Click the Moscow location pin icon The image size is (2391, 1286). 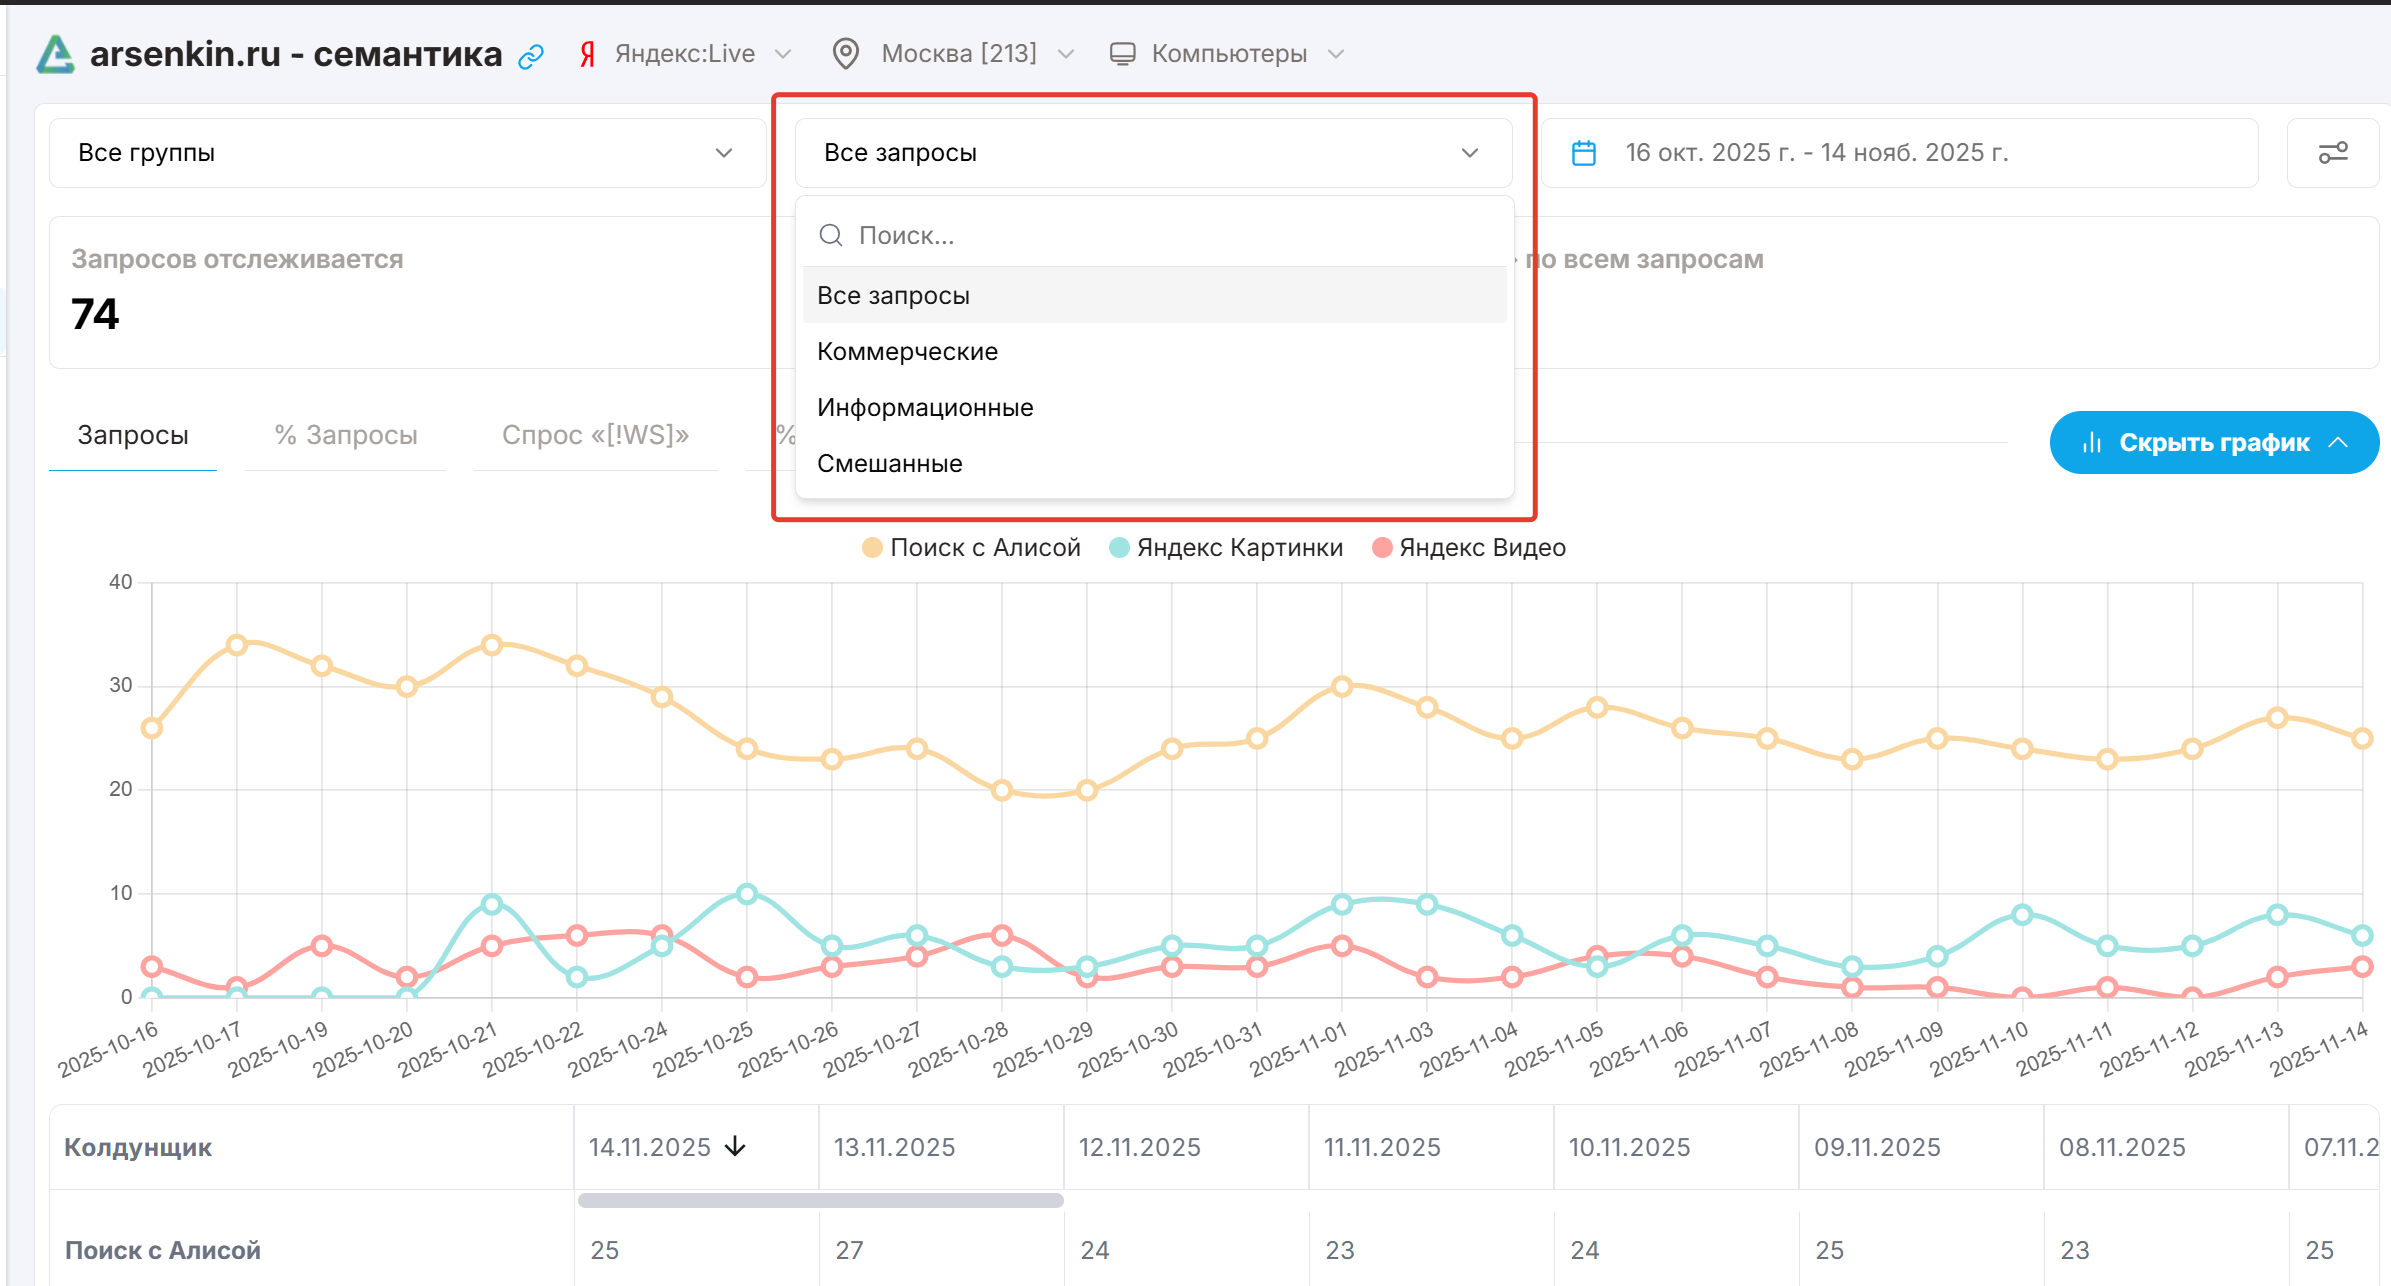[x=846, y=54]
